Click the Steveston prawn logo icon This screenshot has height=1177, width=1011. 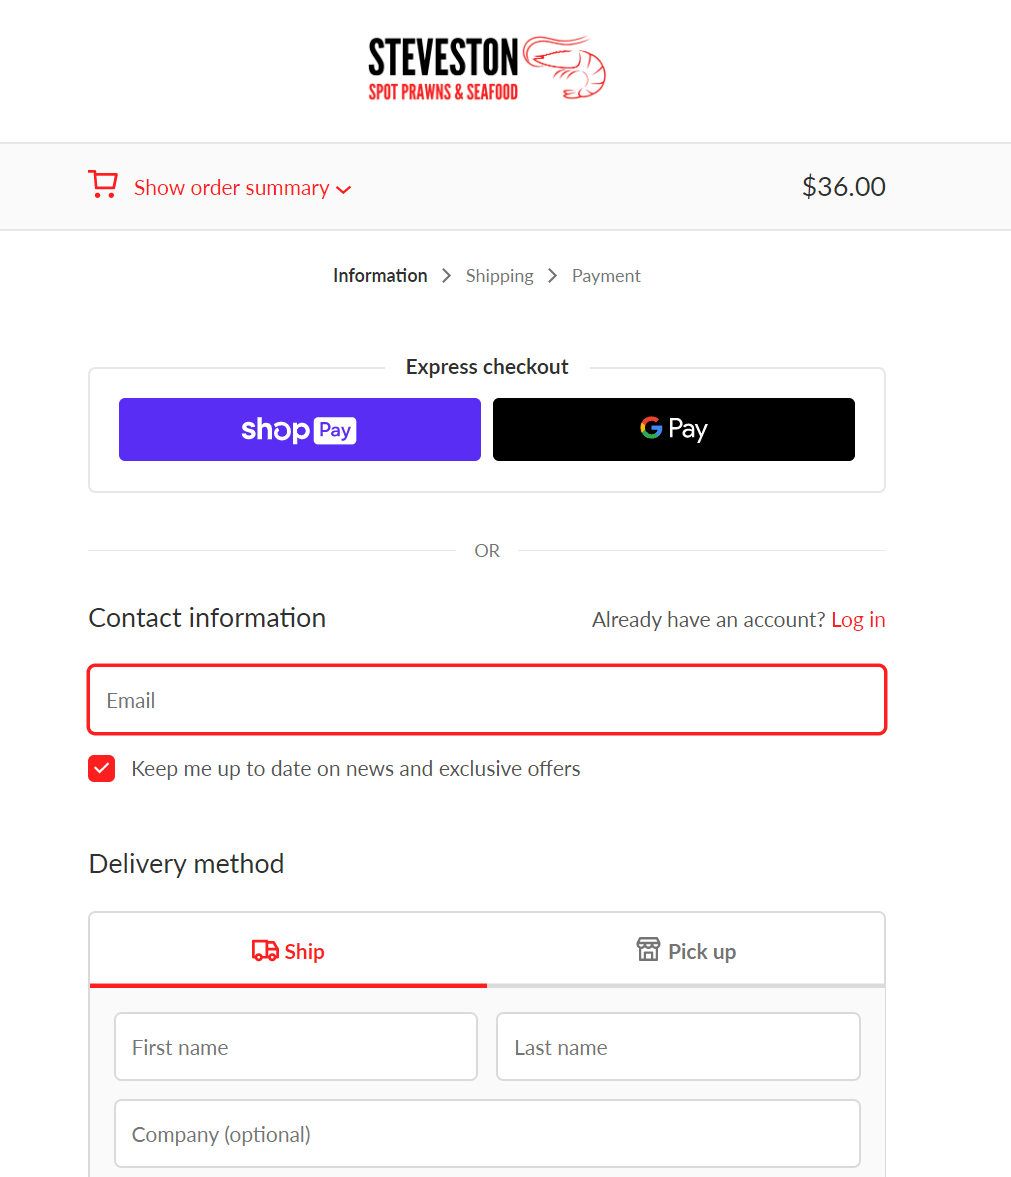click(x=566, y=68)
